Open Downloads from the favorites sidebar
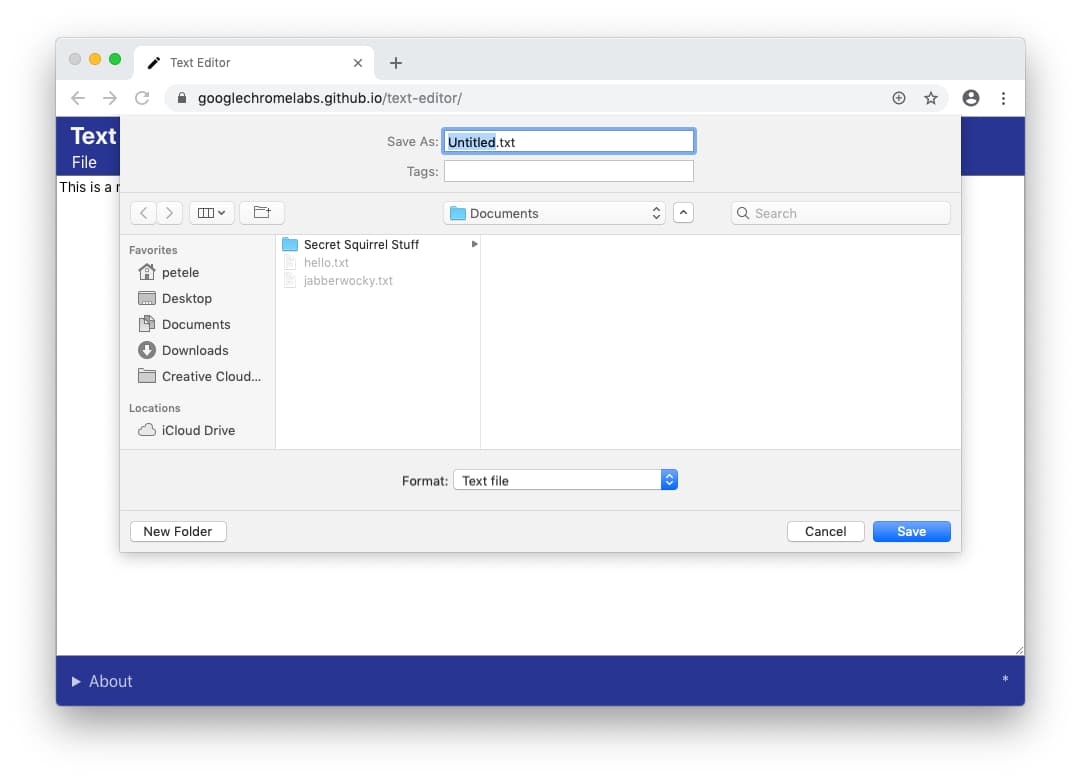The image size is (1081, 780). point(191,350)
